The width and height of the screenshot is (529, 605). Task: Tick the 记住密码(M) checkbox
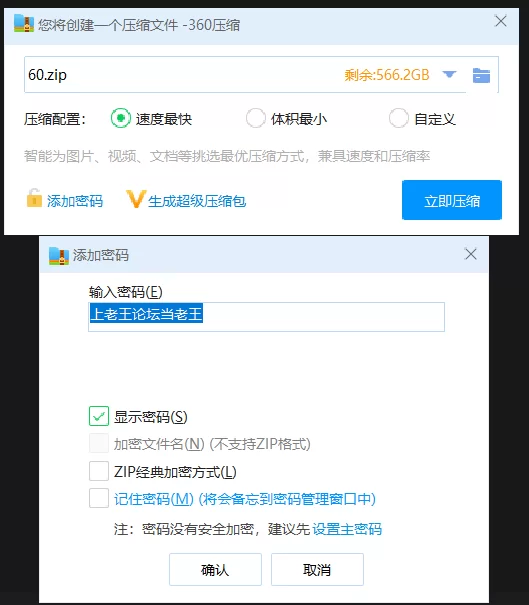99,499
